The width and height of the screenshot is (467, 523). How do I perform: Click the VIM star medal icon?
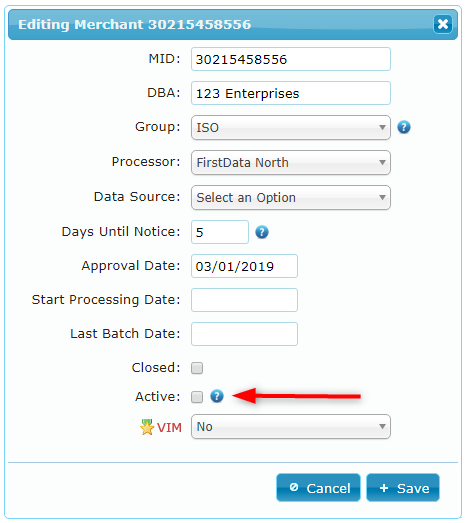pos(147,427)
